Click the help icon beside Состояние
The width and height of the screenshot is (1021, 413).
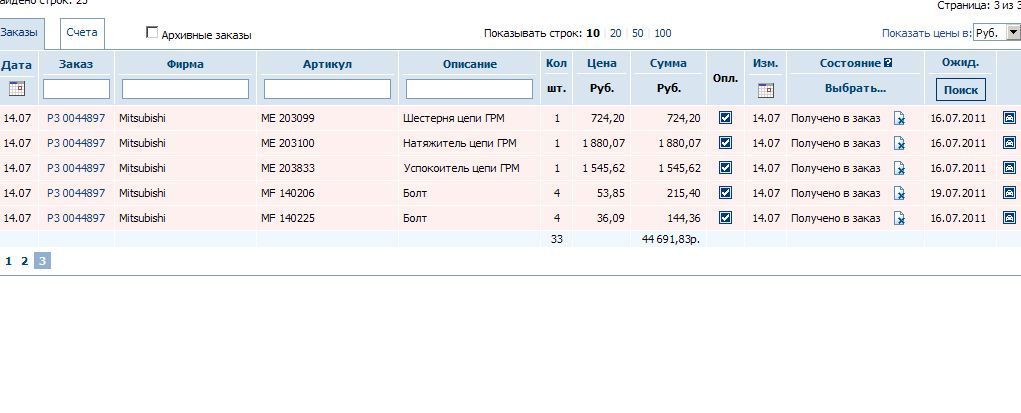tap(888, 63)
